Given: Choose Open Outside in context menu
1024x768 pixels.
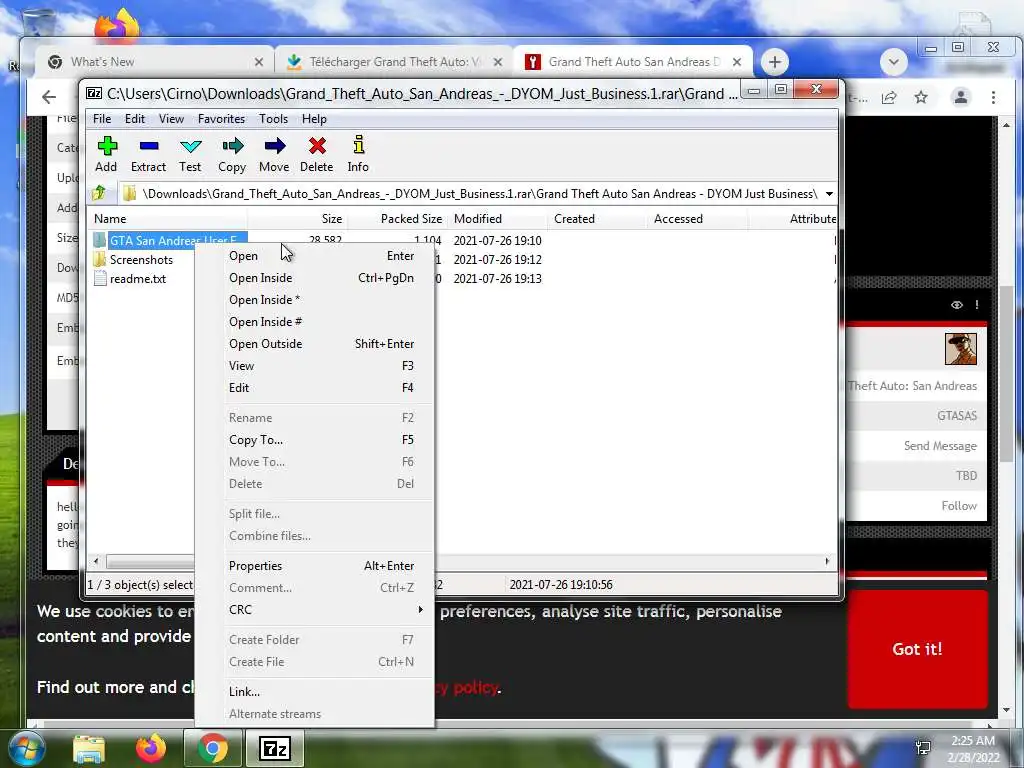Looking at the screenshot, I should coord(315,344).
